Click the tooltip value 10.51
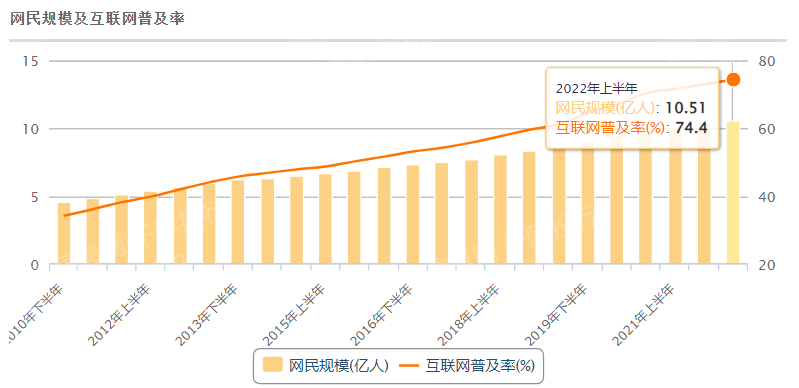This screenshot has height=388, width=799. (x=687, y=108)
